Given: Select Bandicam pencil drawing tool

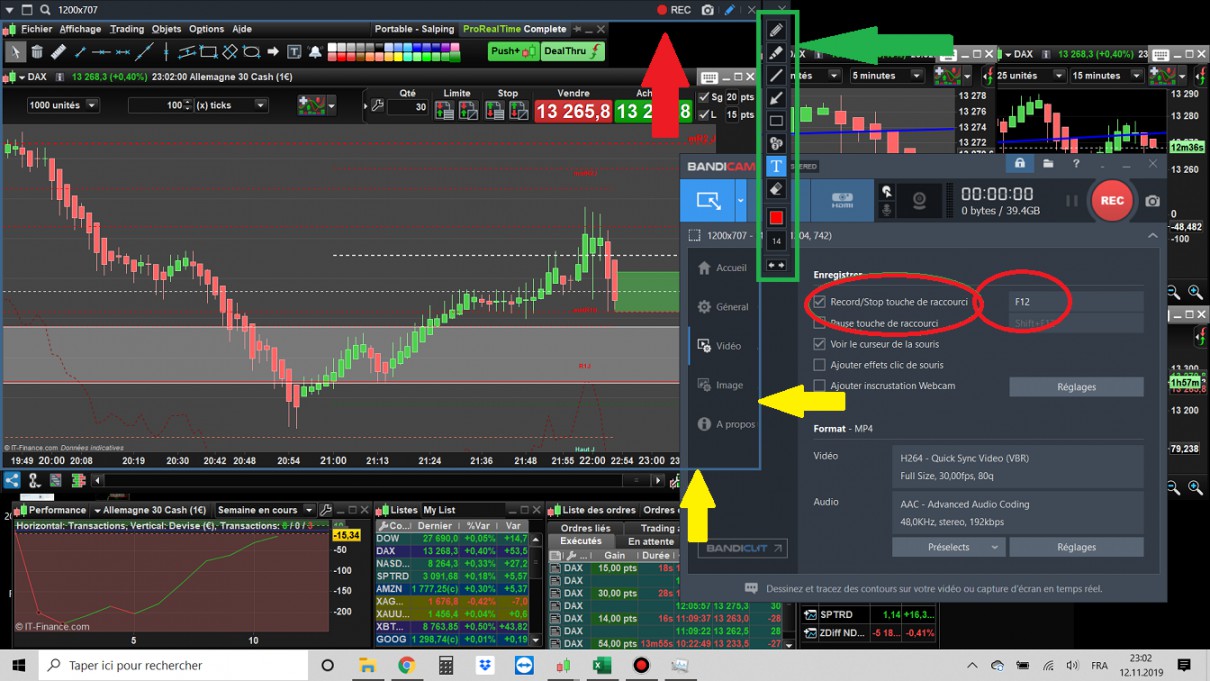Looking at the screenshot, I should [776, 29].
